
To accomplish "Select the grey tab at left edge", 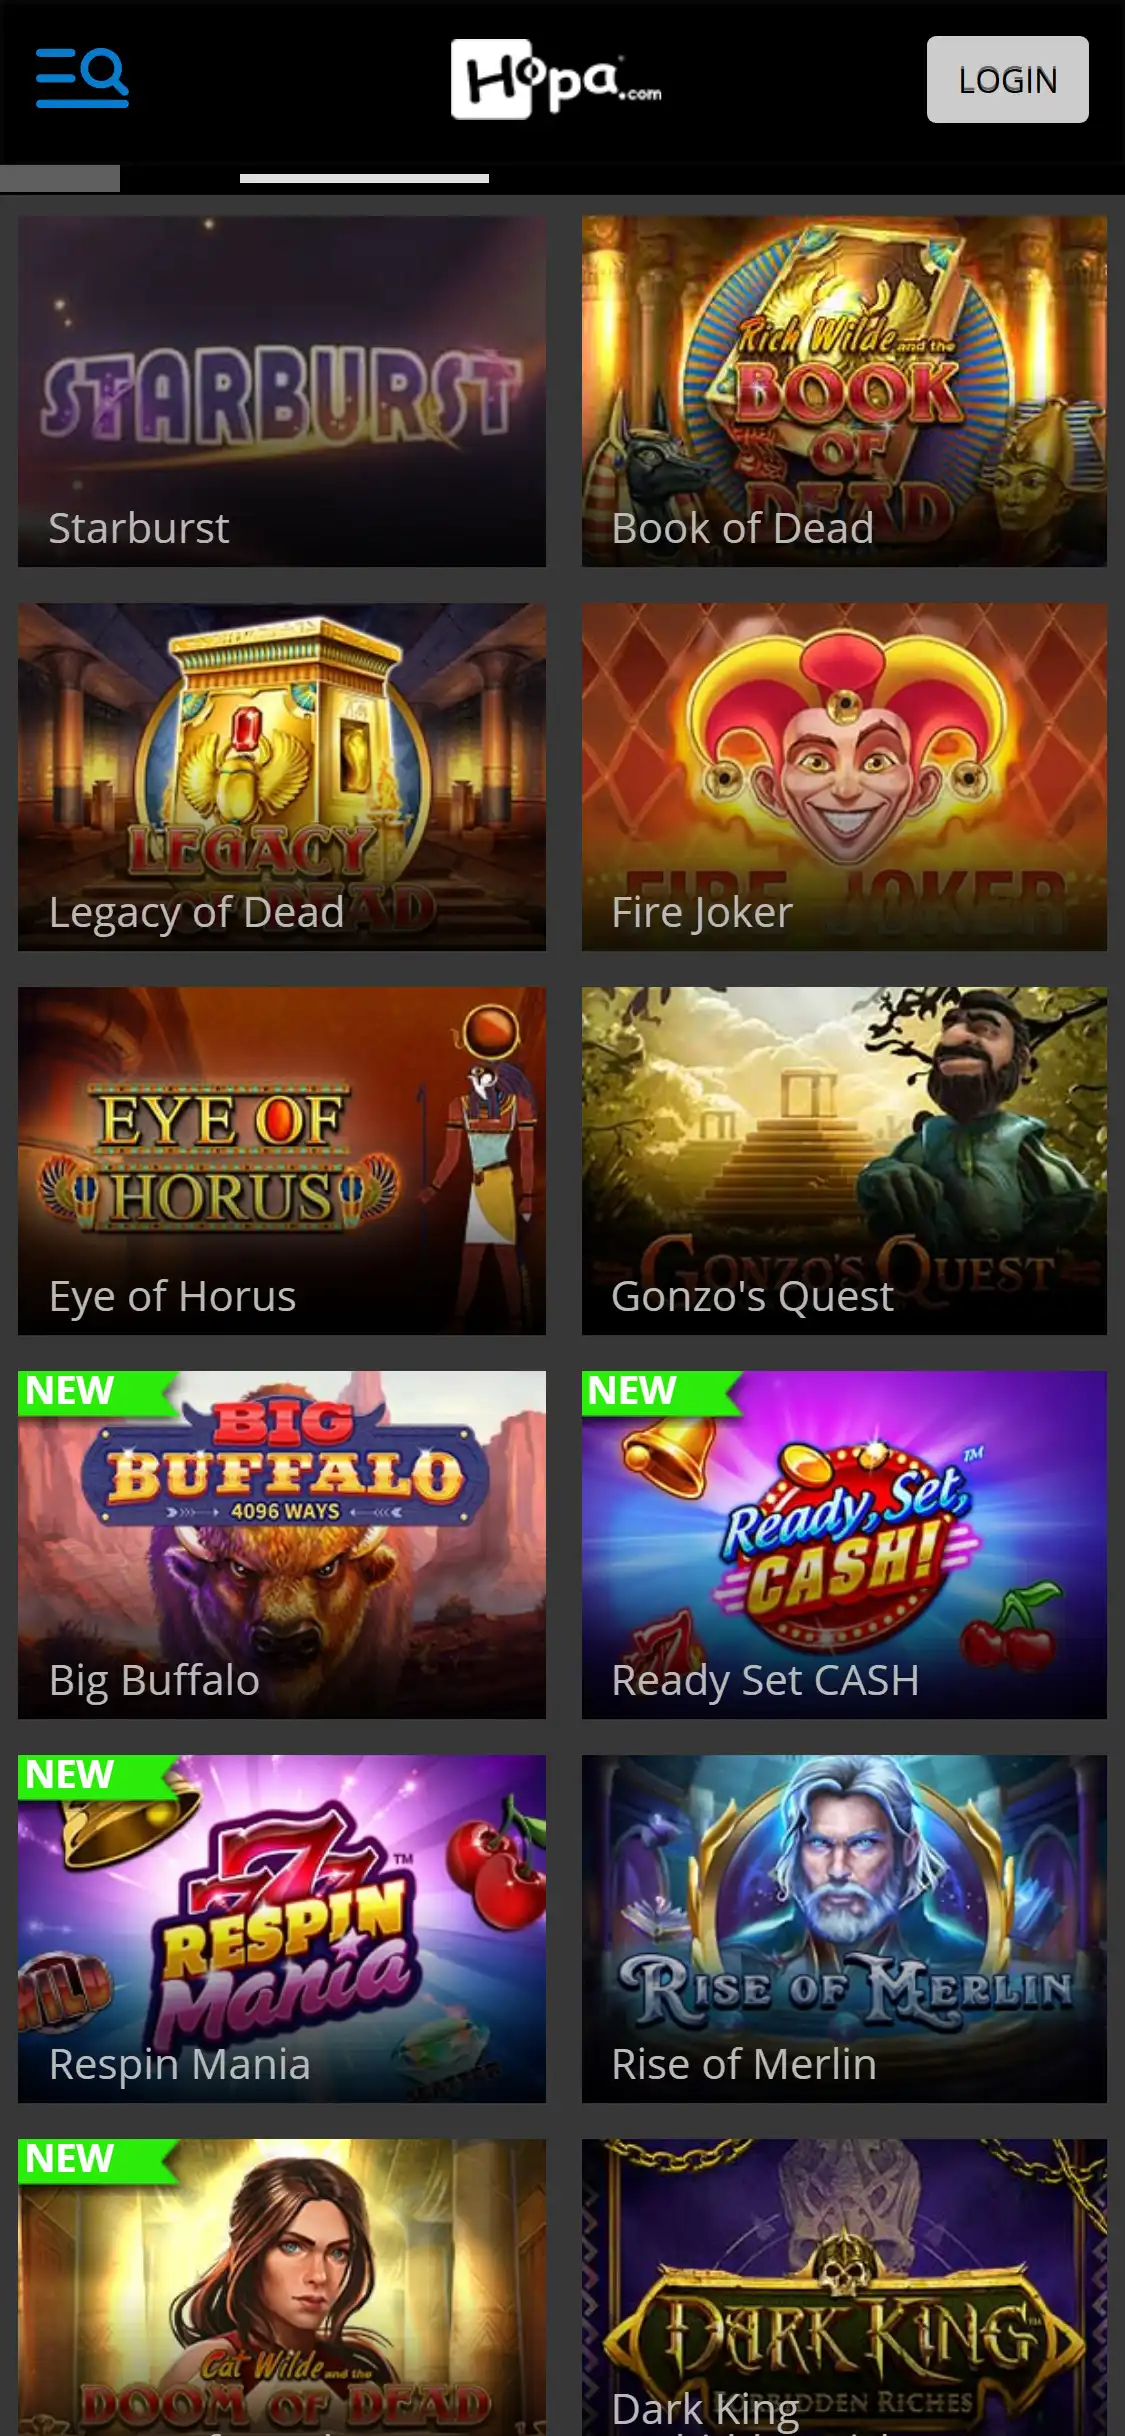I will click(x=60, y=178).
